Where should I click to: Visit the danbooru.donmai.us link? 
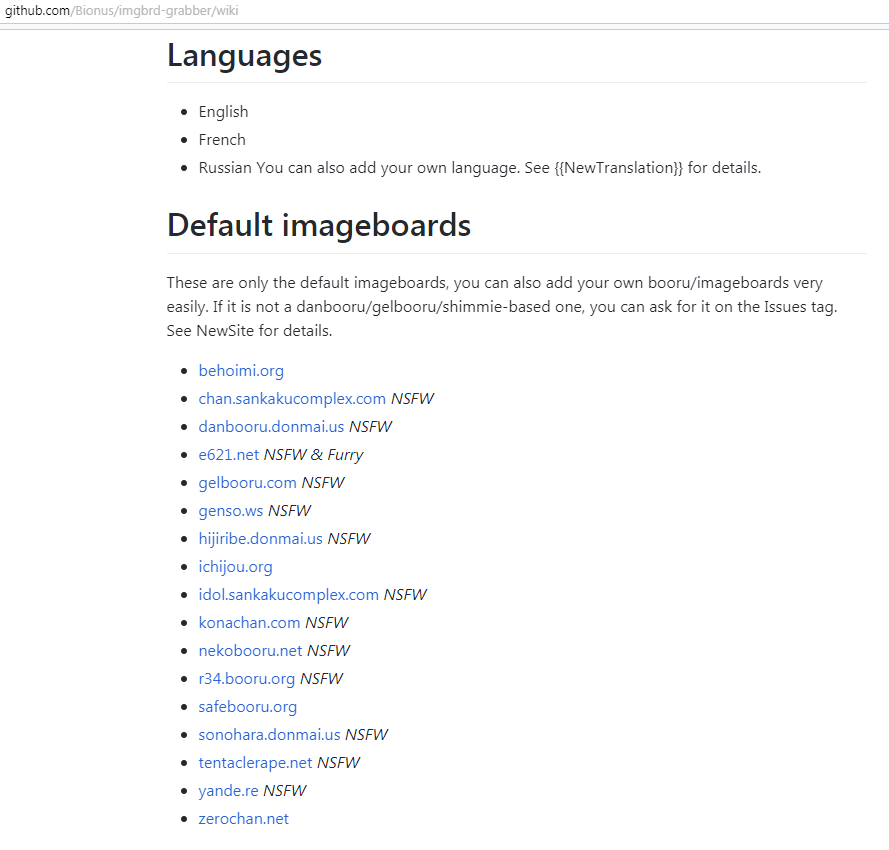[x=271, y=426]
